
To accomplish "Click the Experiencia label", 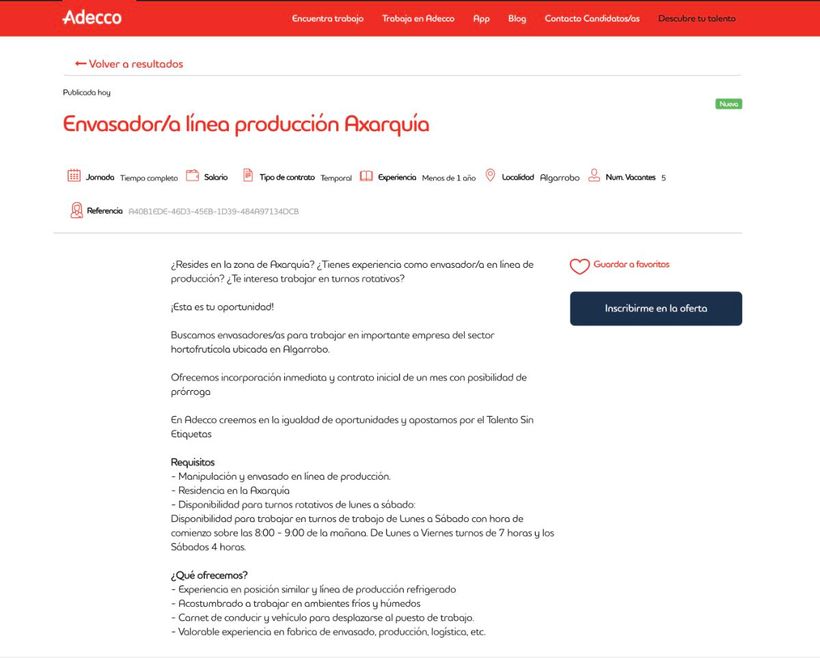I will [397, 177].
